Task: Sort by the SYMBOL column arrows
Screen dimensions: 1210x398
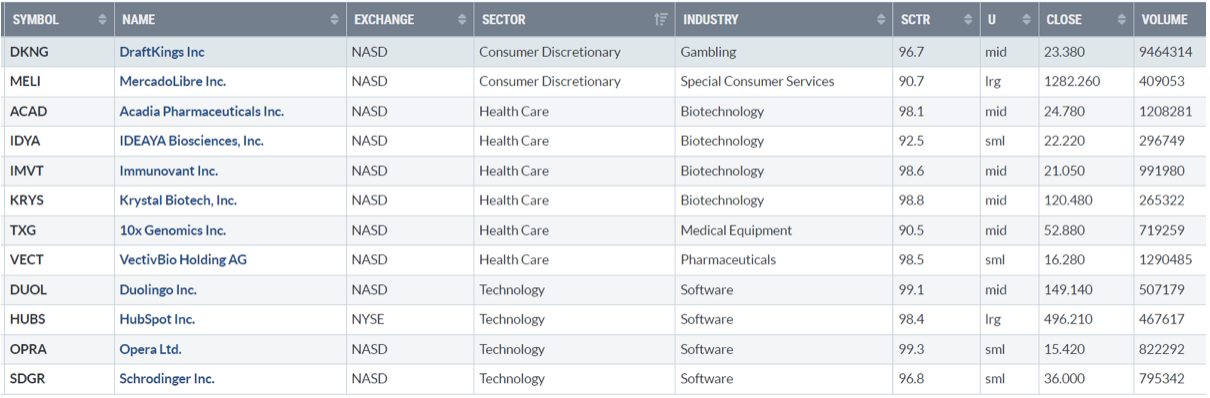Action: click(x=102, y=20)
